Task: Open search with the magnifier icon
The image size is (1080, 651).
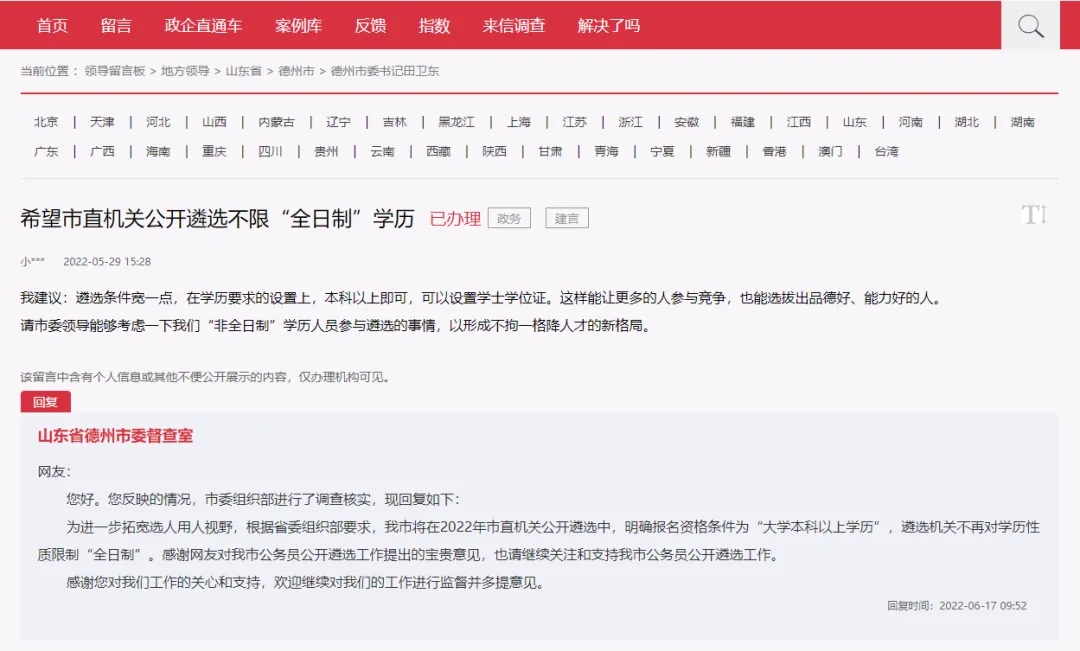Action: point(1029,25)
